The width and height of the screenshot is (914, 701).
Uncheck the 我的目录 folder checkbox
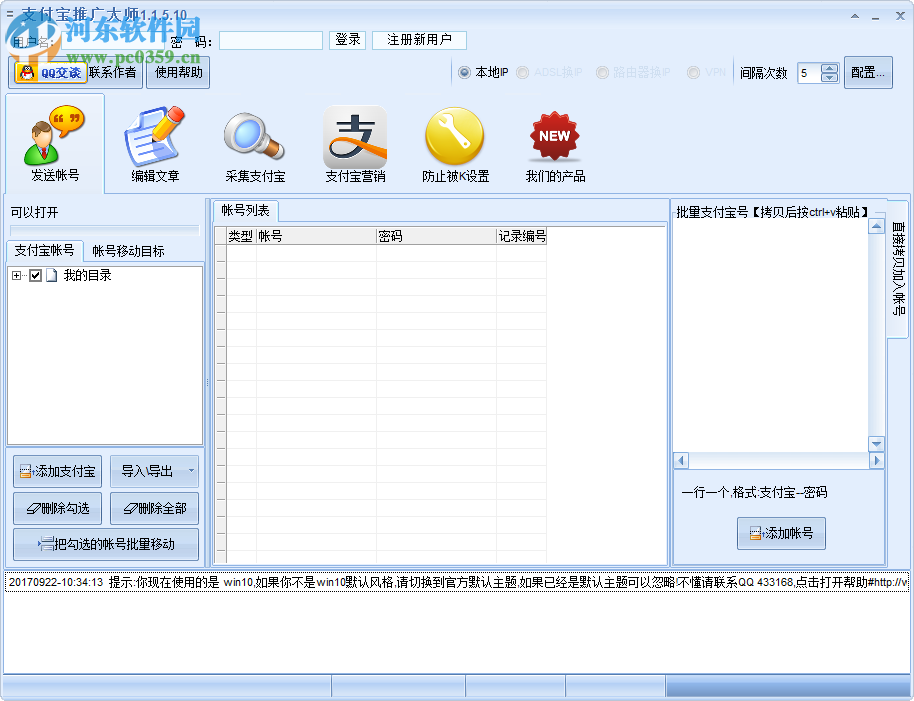tap(34, 275)
